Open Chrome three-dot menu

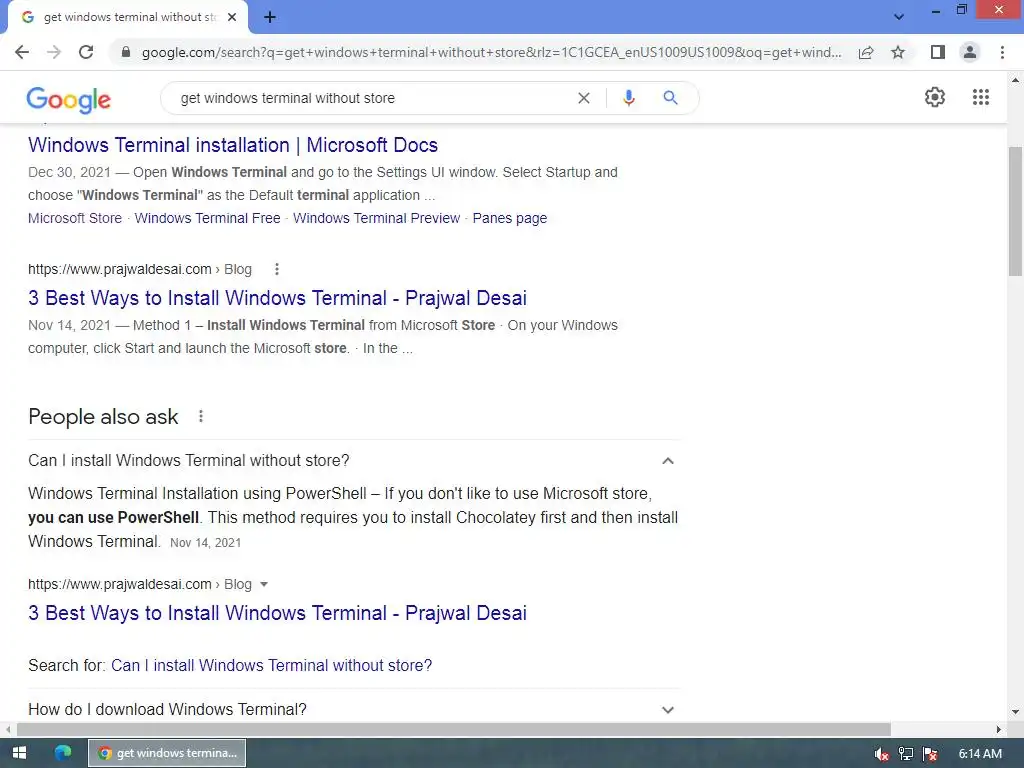[1002, 52]
